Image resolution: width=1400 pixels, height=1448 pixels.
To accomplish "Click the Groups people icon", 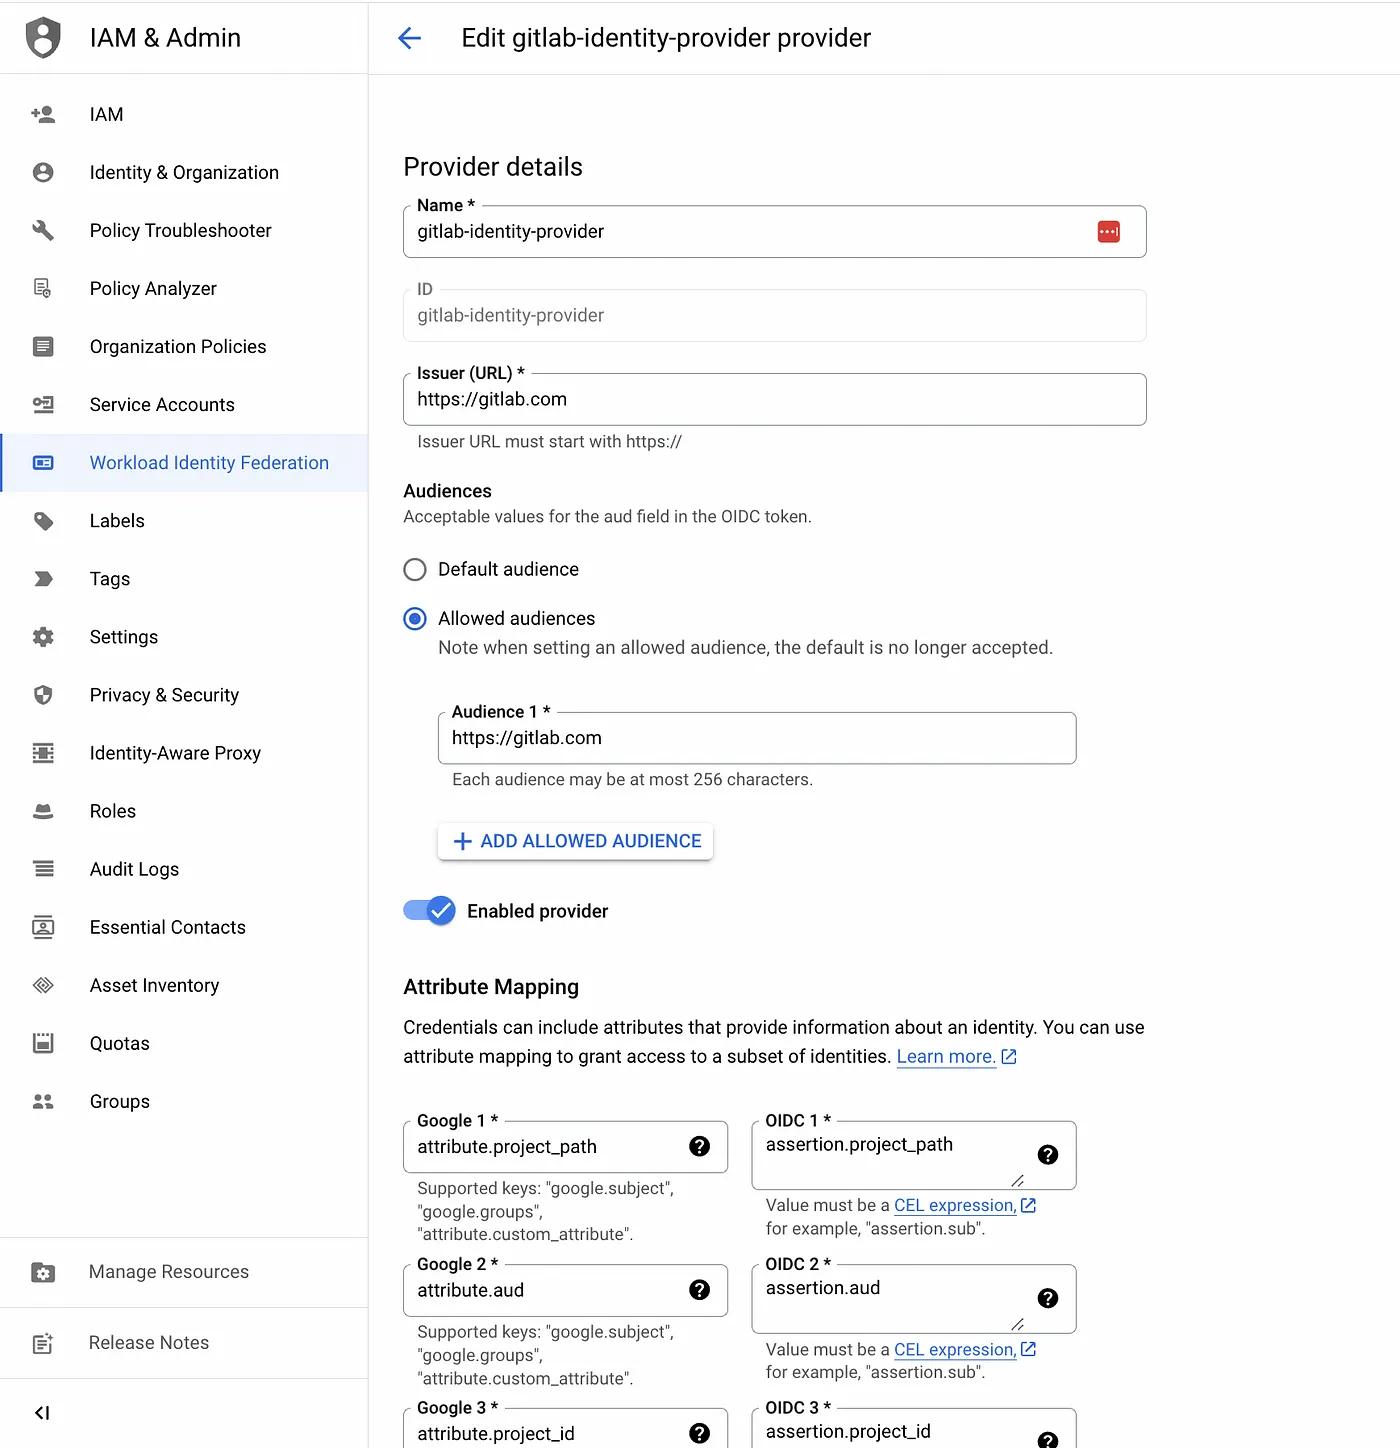I will coord(43,1100).
